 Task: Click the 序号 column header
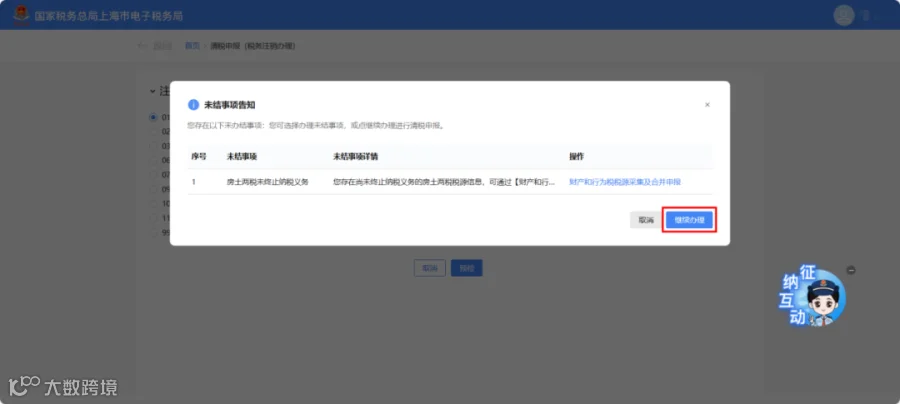click(x=199, y=156)
